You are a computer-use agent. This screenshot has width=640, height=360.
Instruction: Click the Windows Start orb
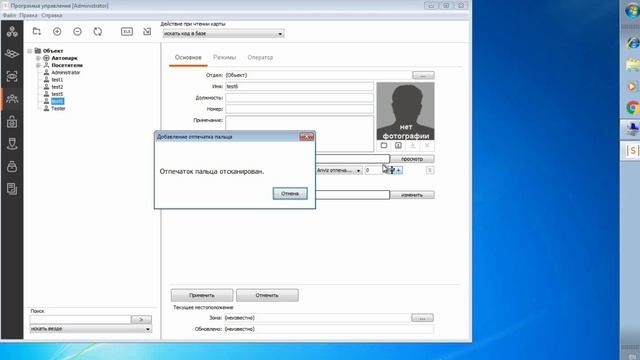tap(632, 11)
